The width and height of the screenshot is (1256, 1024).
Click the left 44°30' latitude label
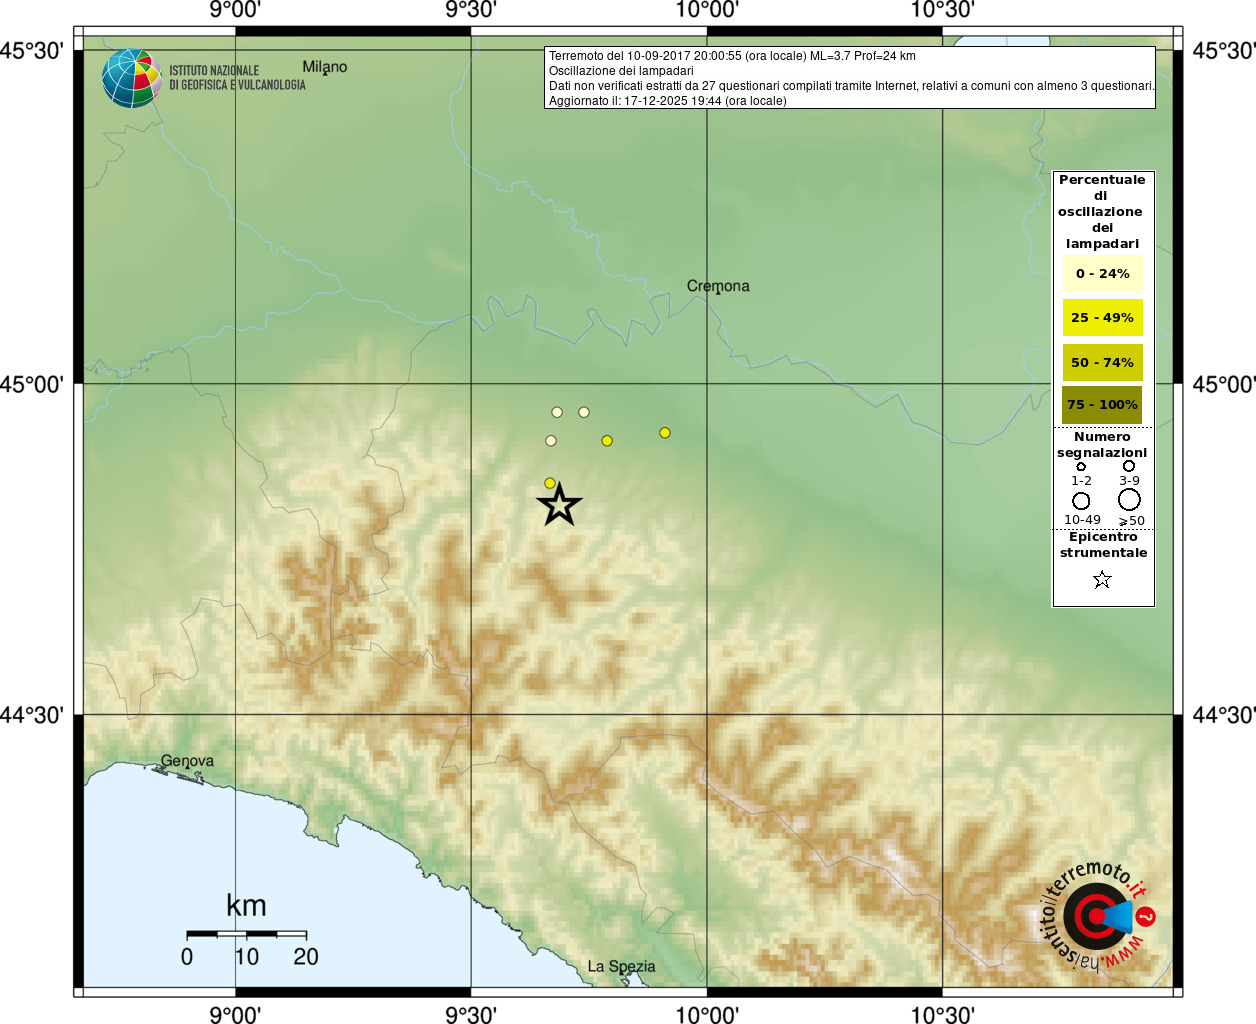pos(32,715)
